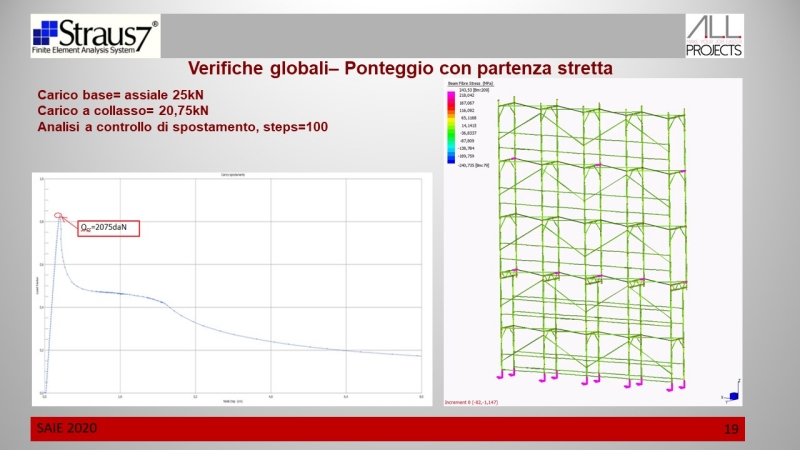Click the slide title Verifiche globali
The image size is (800, 450).
tap(400, 68)
